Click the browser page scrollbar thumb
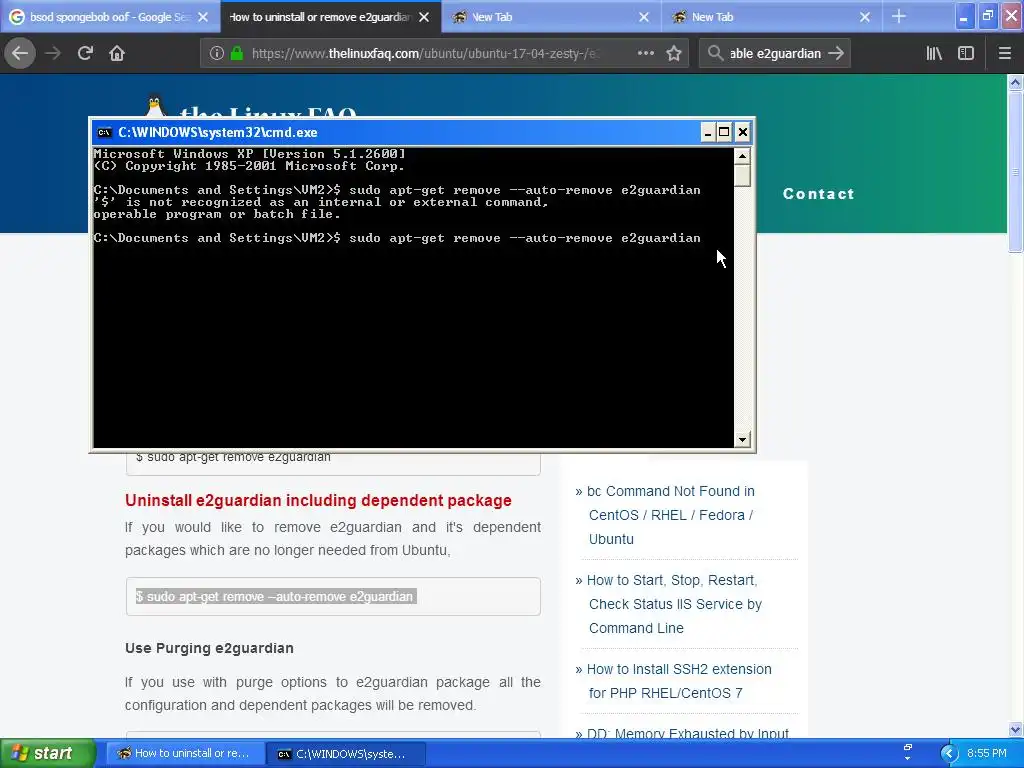 [x=1015, y=172]
